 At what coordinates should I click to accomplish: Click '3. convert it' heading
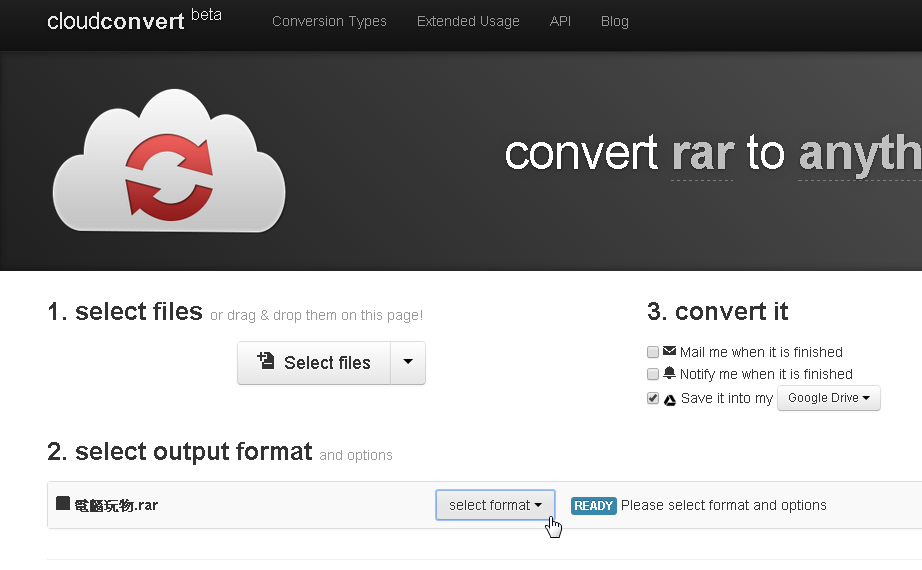click(x=717, y=312)
